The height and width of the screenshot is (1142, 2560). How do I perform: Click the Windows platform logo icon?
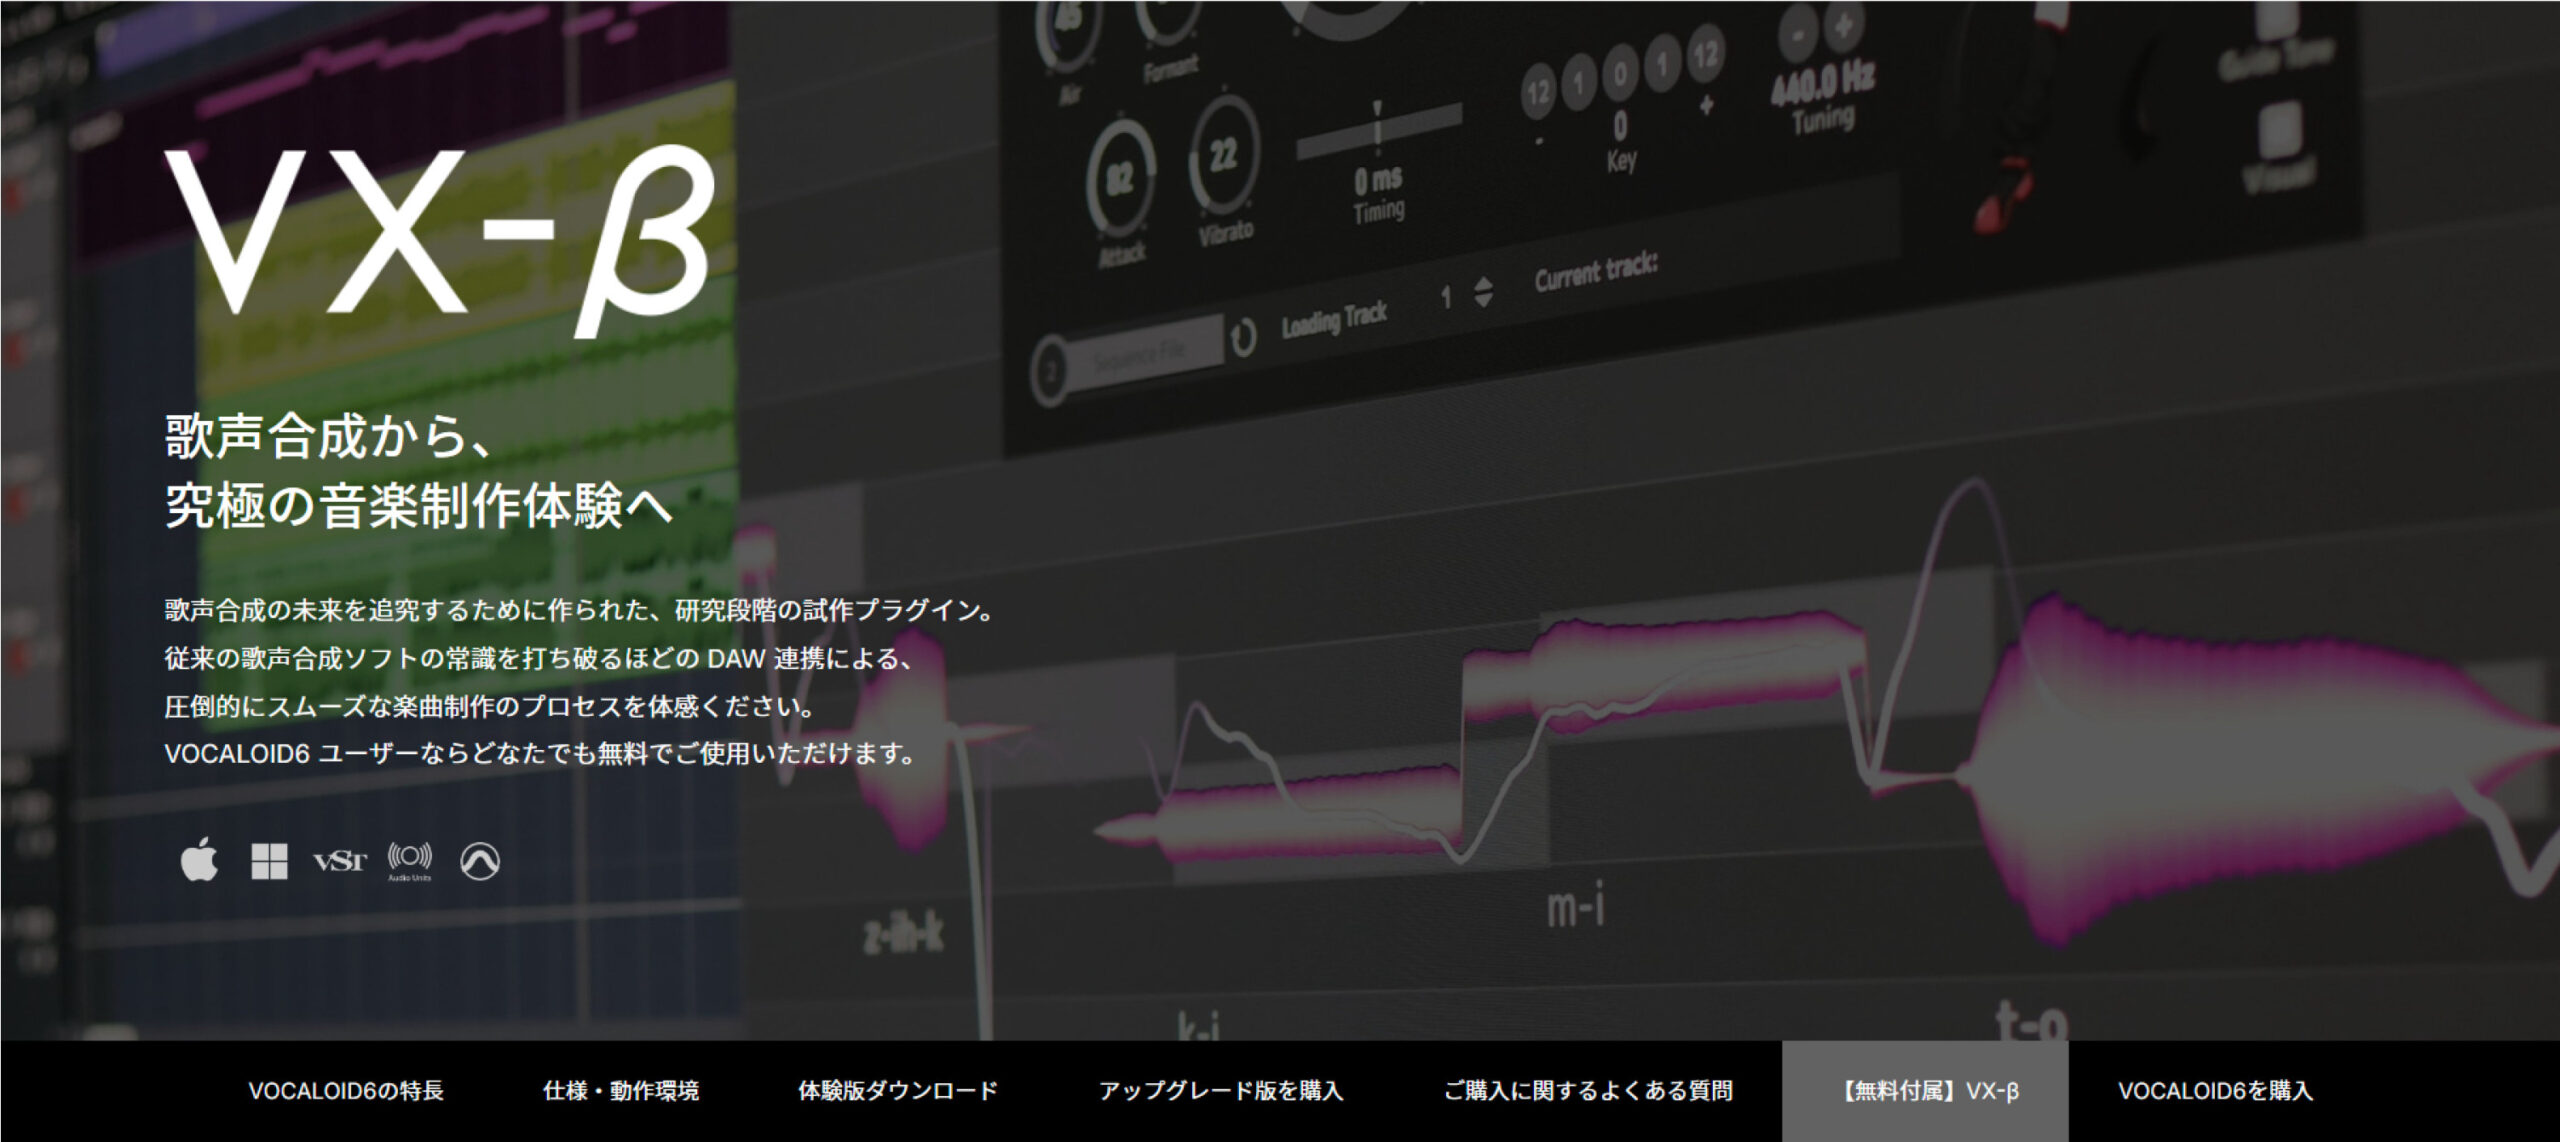(x=269, y=861)
